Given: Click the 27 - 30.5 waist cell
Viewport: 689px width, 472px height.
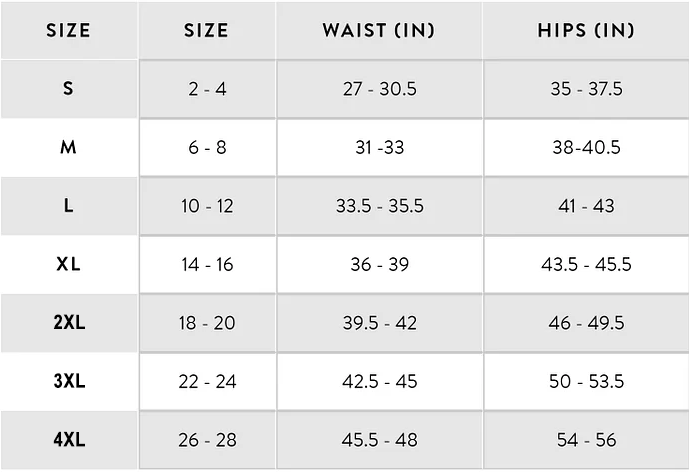Looking at the screenshot, I should tap(379, 89).
